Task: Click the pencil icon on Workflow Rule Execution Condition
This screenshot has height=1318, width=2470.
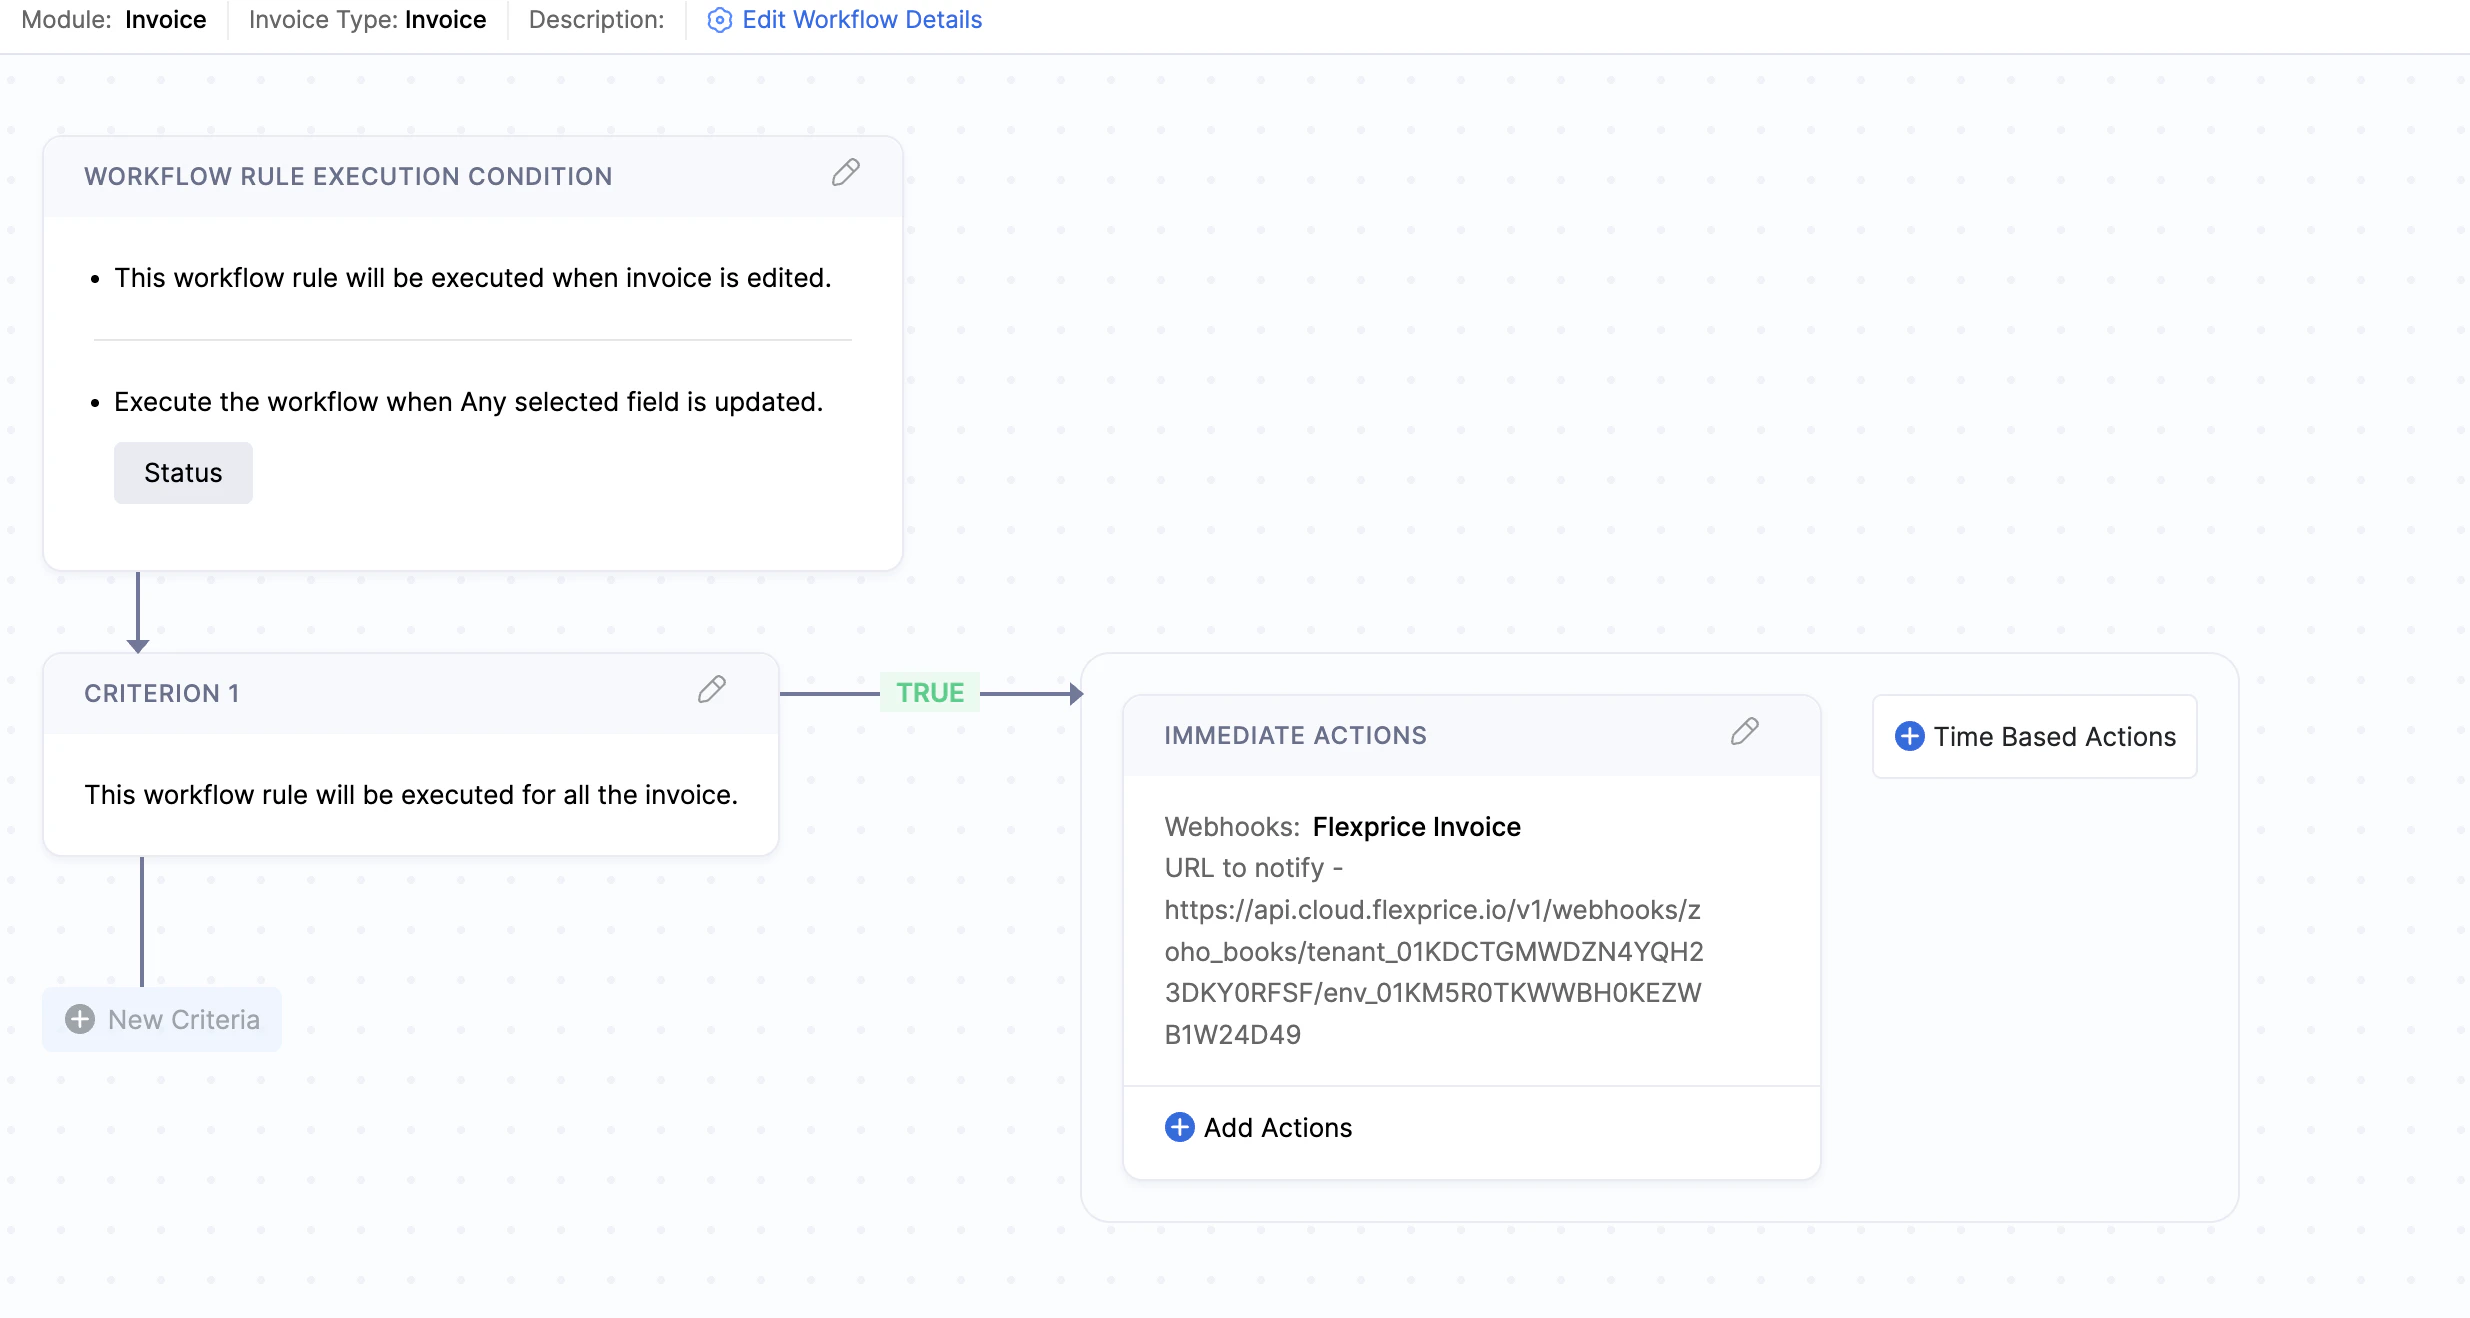Action: coord(845,173)
